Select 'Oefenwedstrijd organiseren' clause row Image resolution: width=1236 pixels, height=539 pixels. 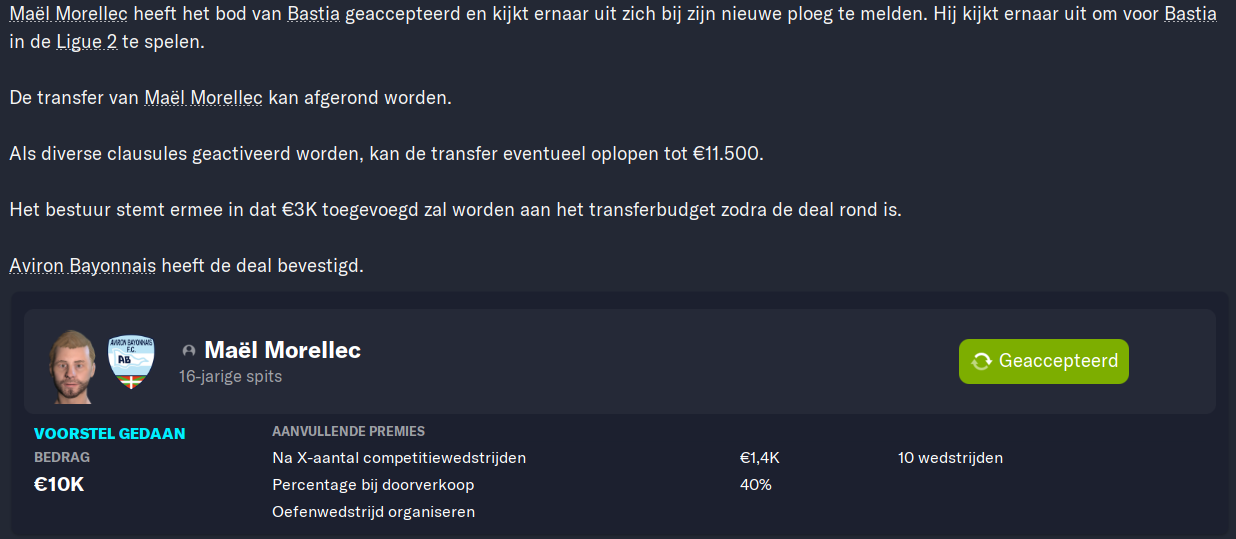[x=373, y=512]
